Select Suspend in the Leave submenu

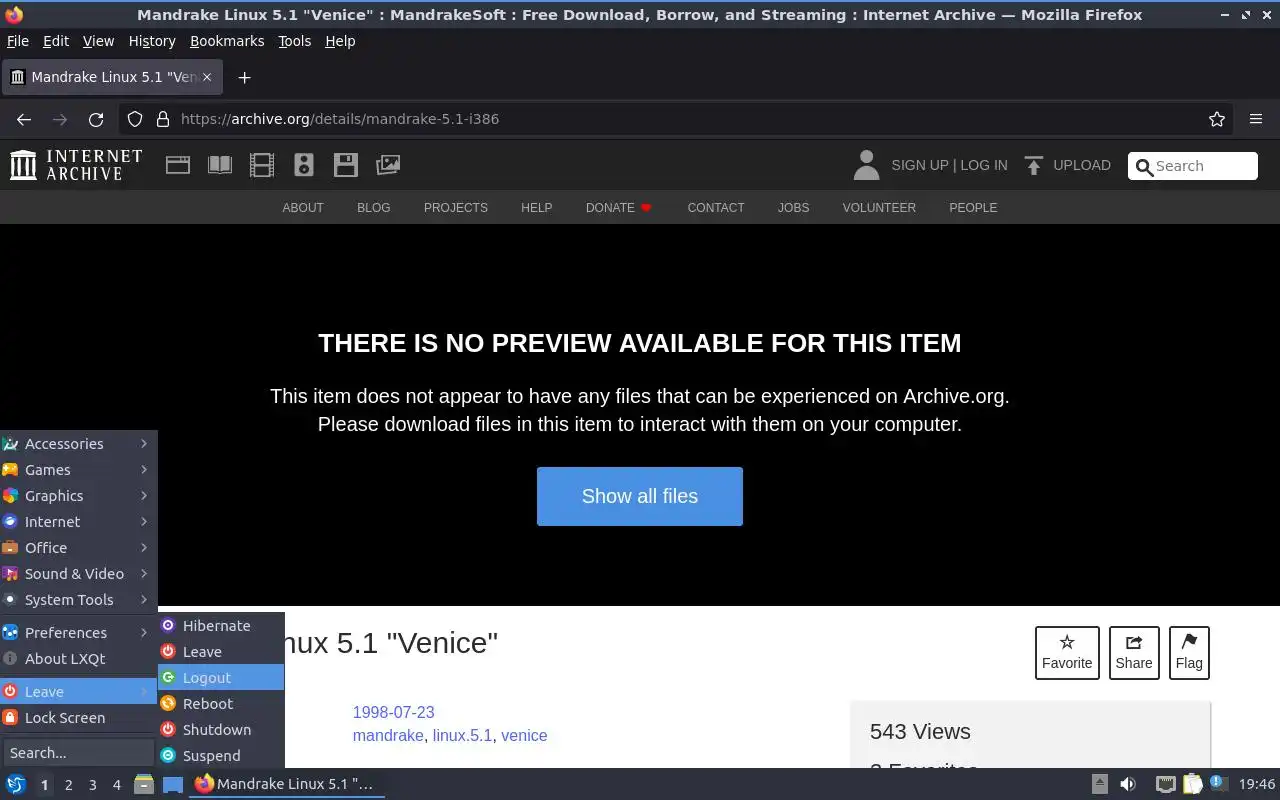(221, 756)
